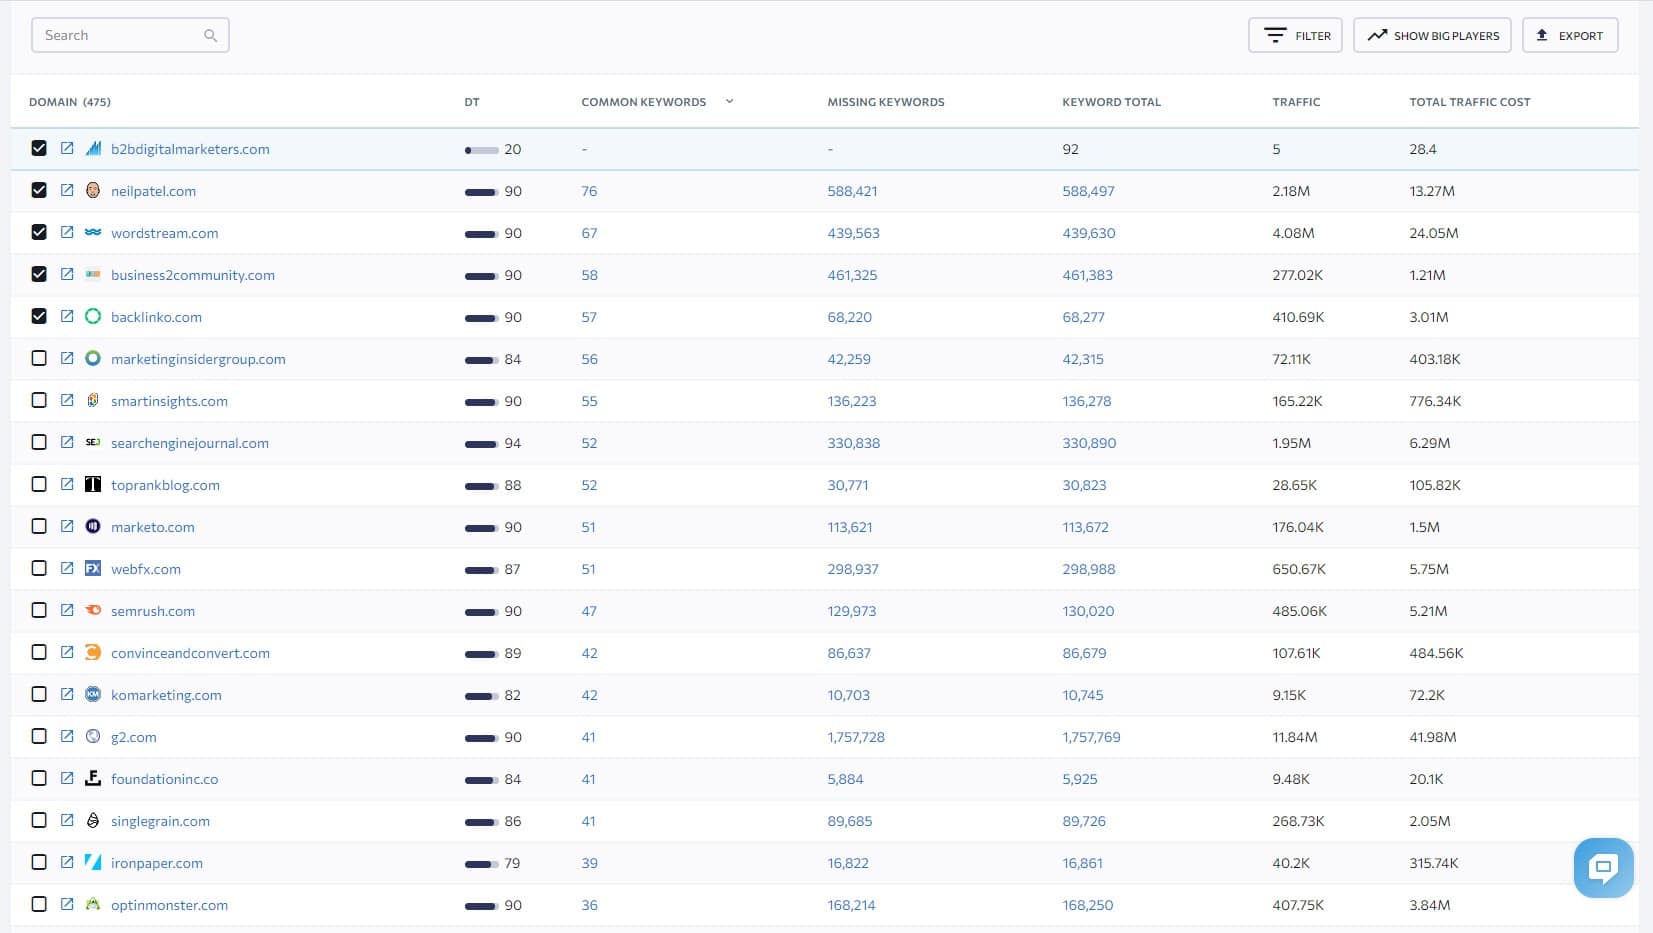Open optinmonster.com keyword total 168,250
The width and height of the screenshot is (1653, 933).
click(x=1088, y=905)
